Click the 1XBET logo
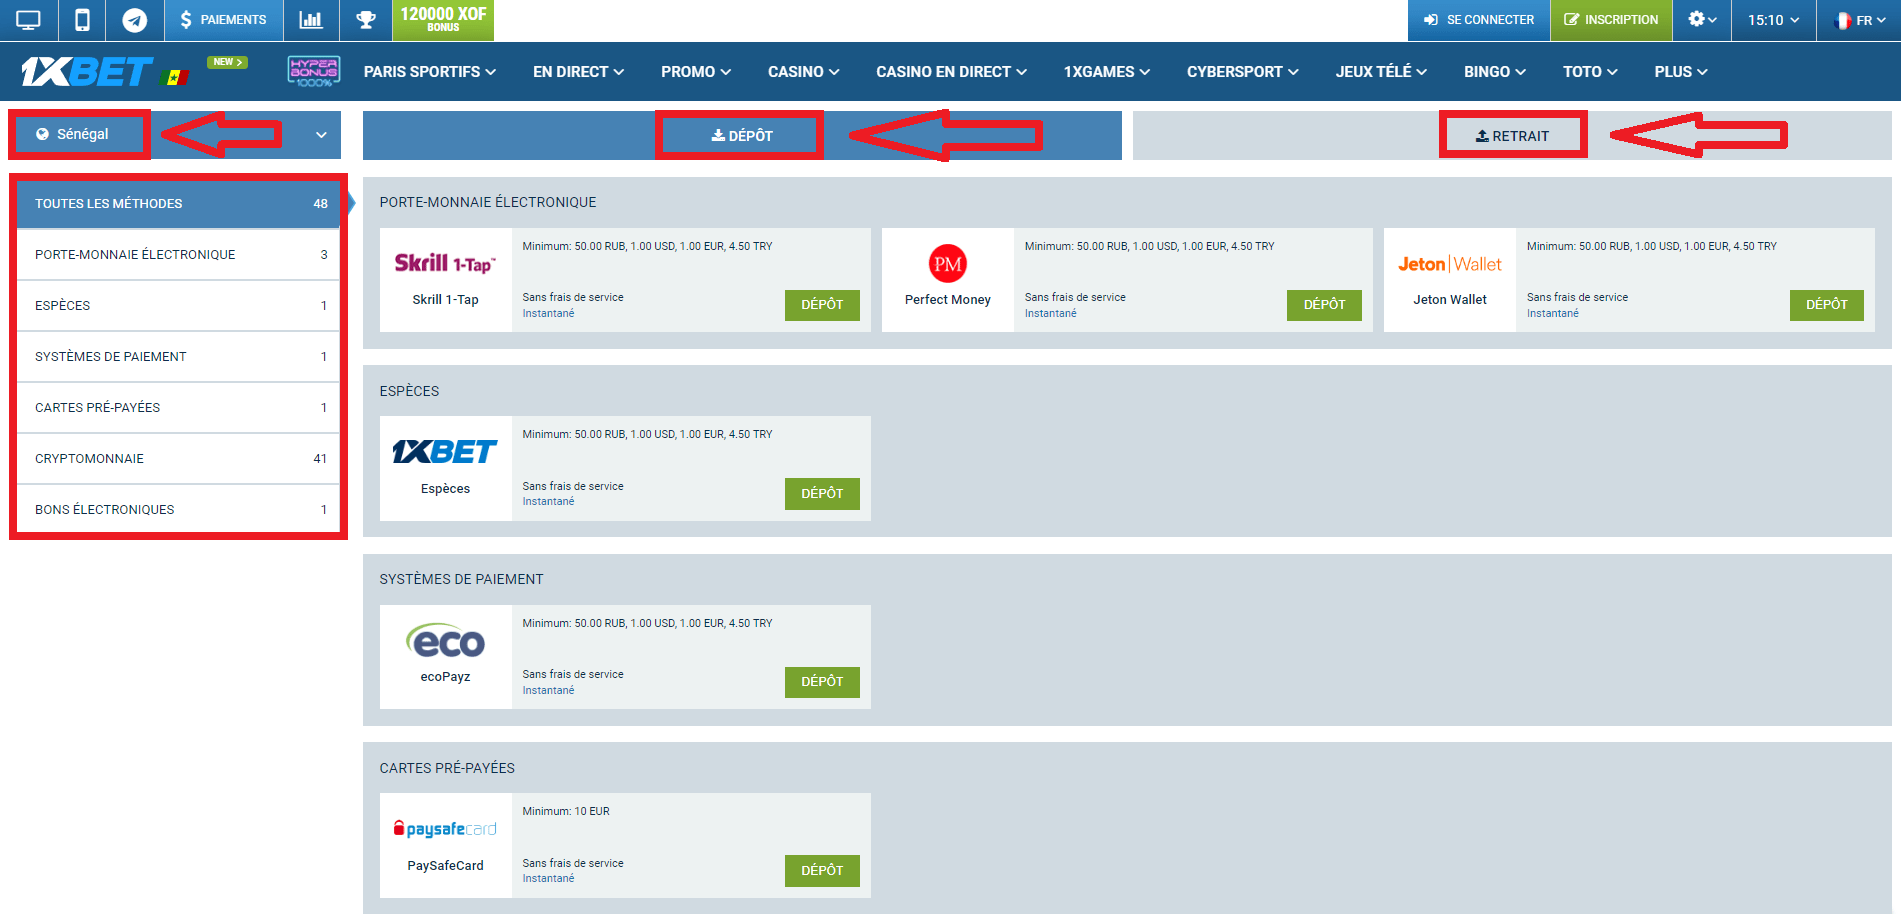This screenshot has width=1901, height=914. click(87, 72)
